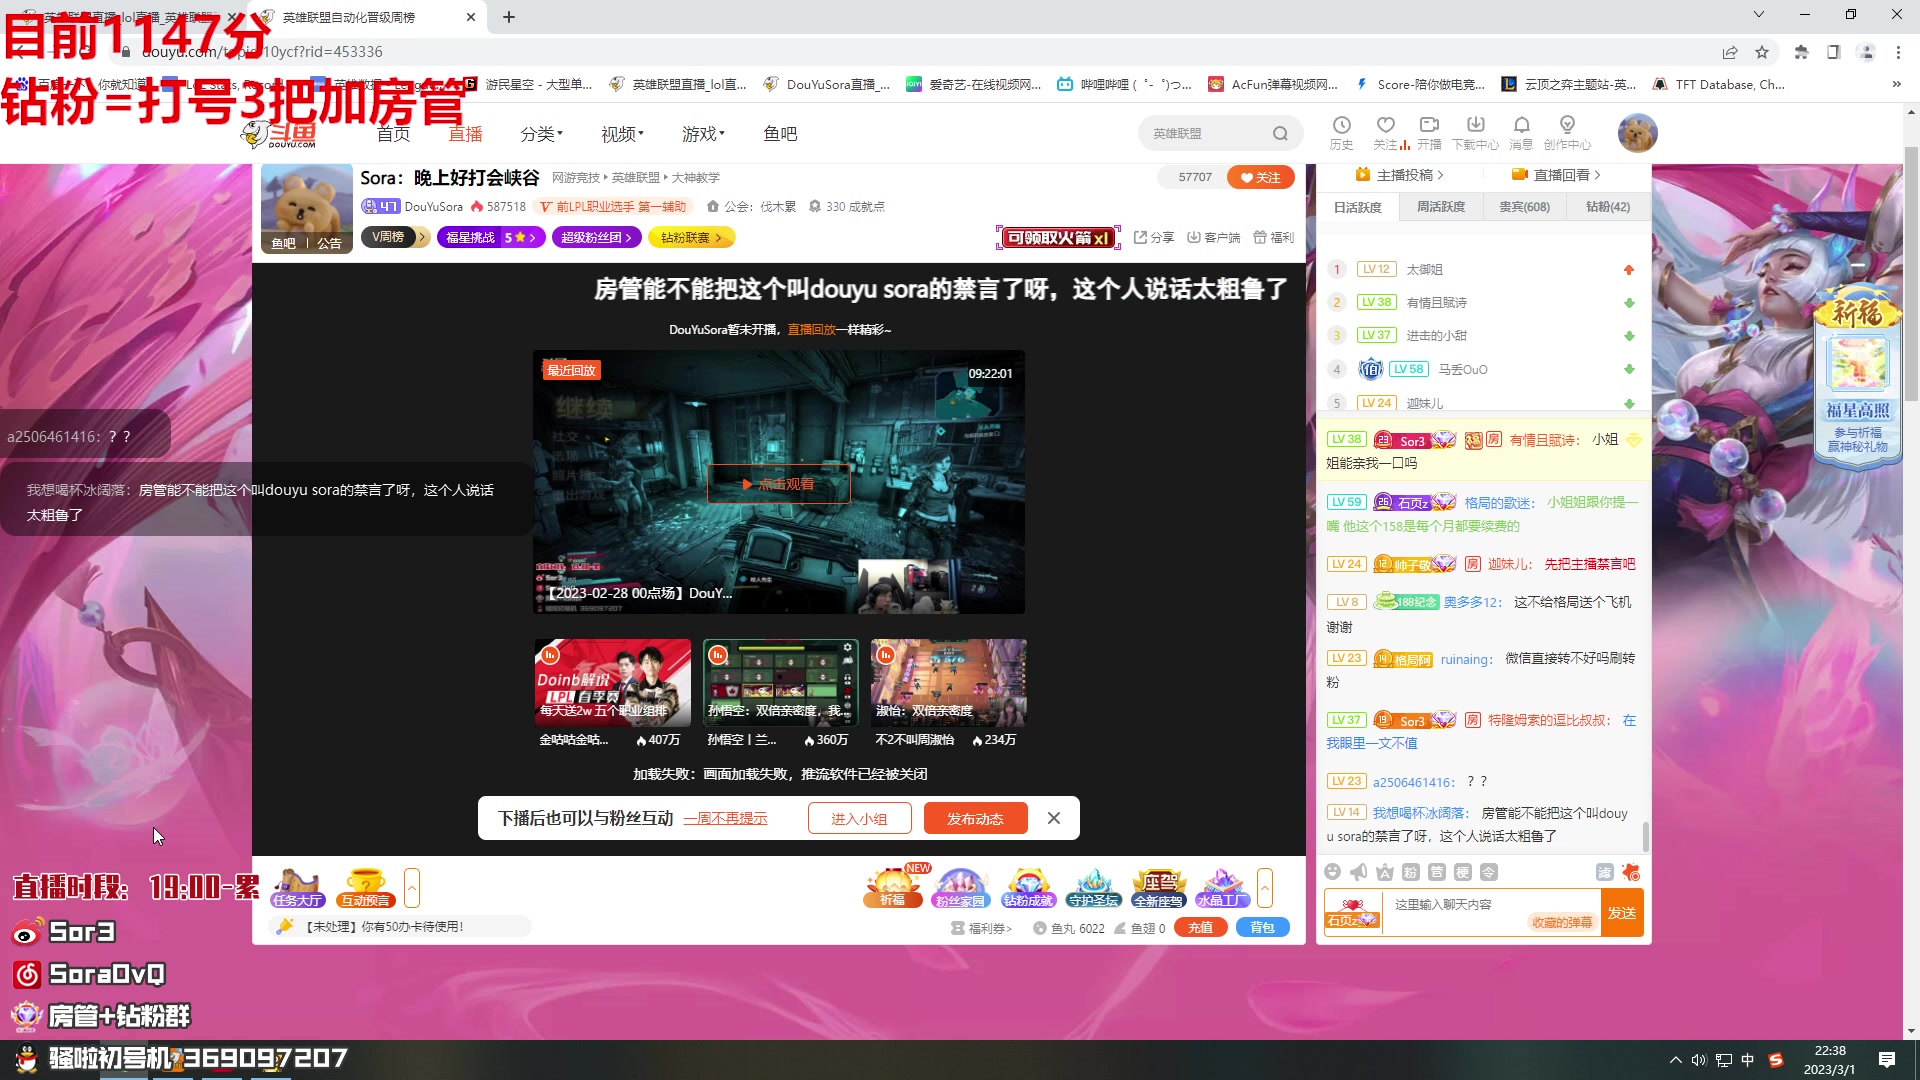Open the 祈福 blessing icon

[x=892, y=888]
